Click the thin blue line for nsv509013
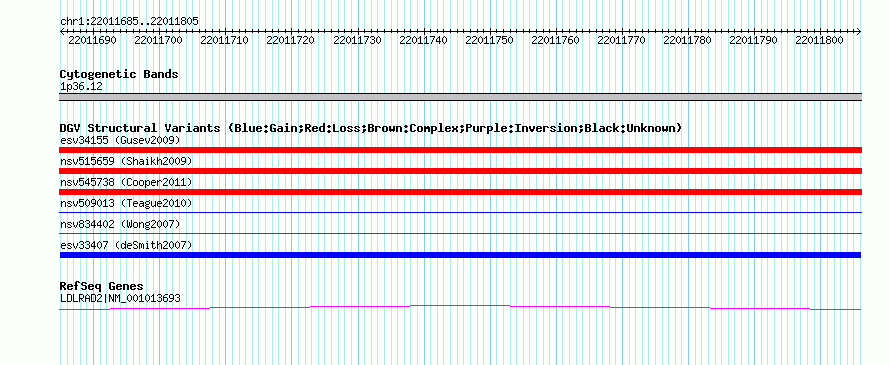The image size is (890, 365). [x=460, y=212]
